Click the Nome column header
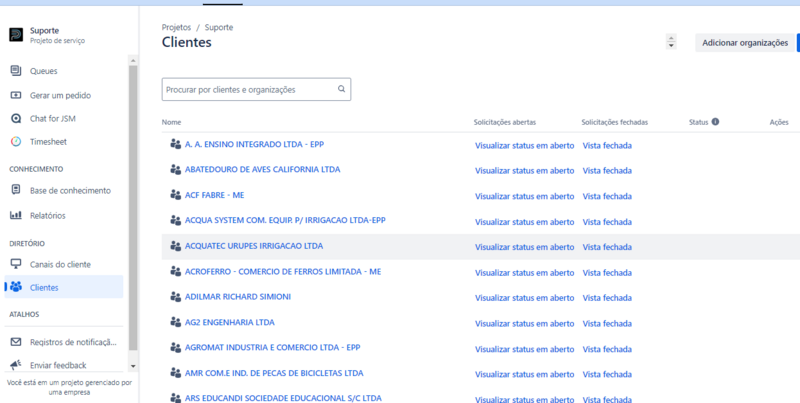The height and width of the screenshot is (403, 800). point(171,122)
